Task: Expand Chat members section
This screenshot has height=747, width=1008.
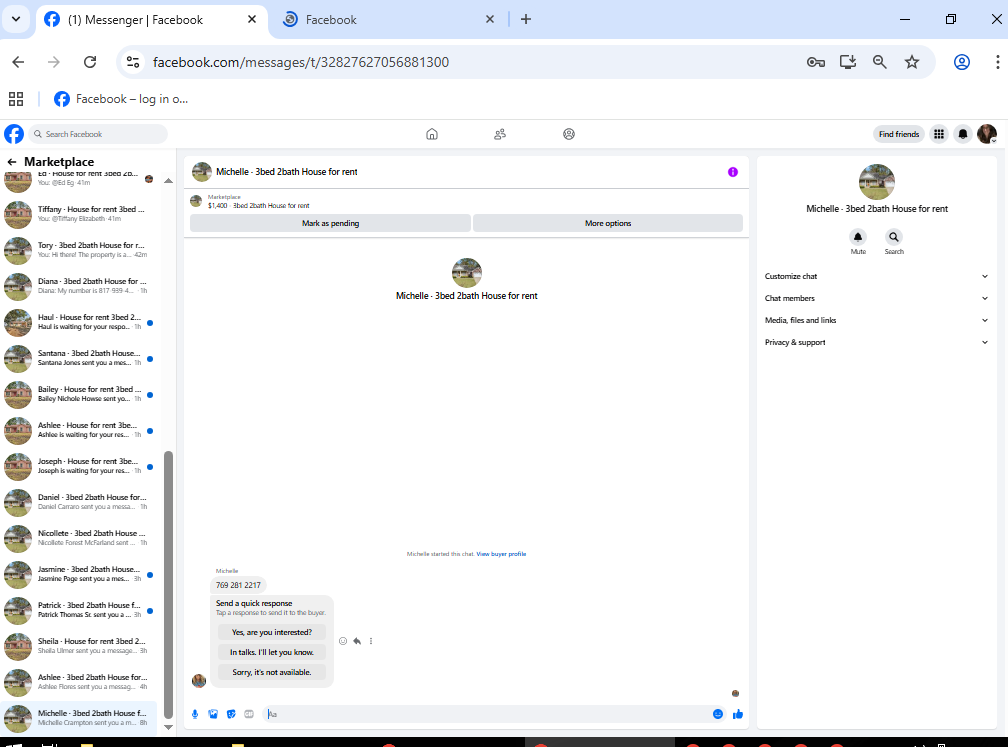Action: click(876, 298)
